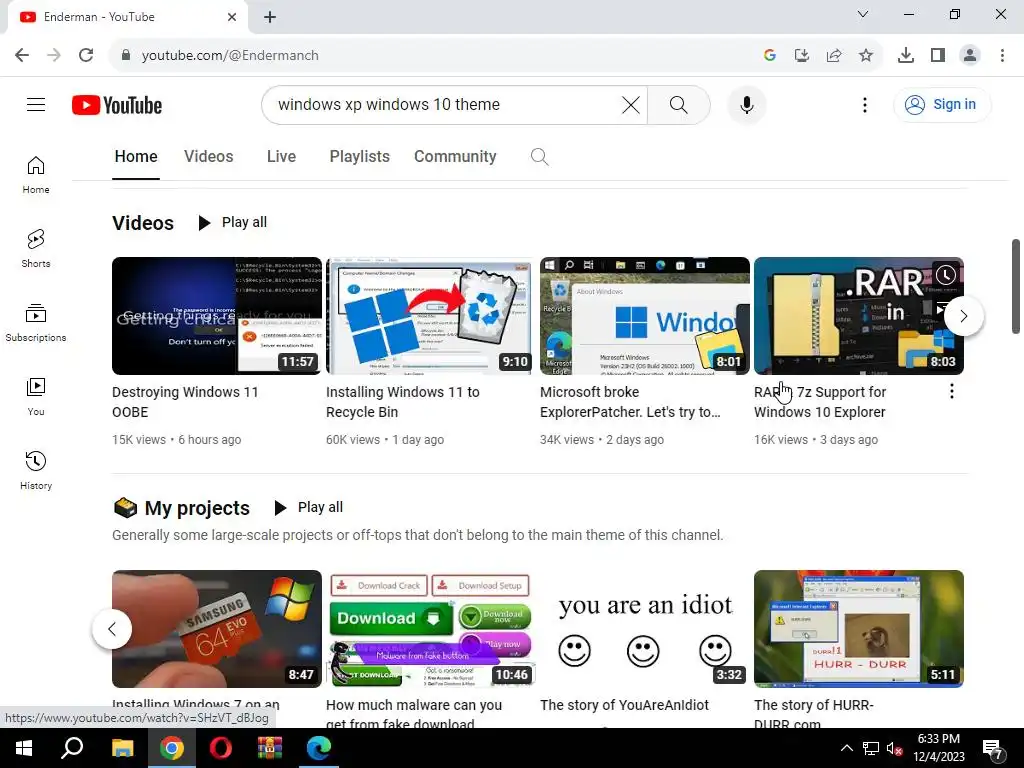Open Installing Windows 11 to Recycle Bin title
Image resolution: width=1024 pixels, height=768 pixels.
402,402
